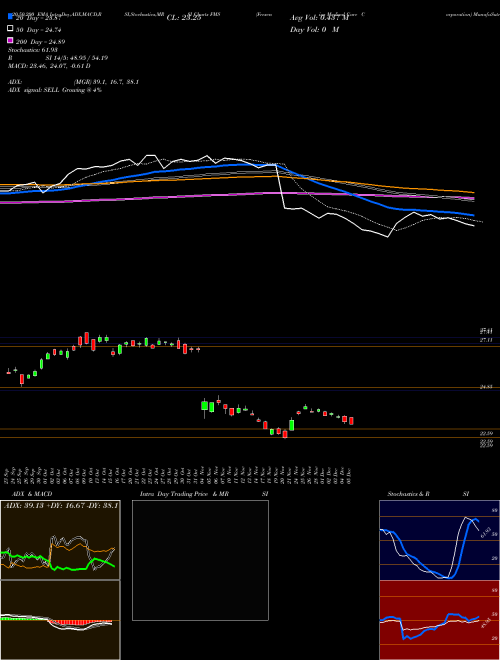Click the empty intraday chart box

[200, 560]
